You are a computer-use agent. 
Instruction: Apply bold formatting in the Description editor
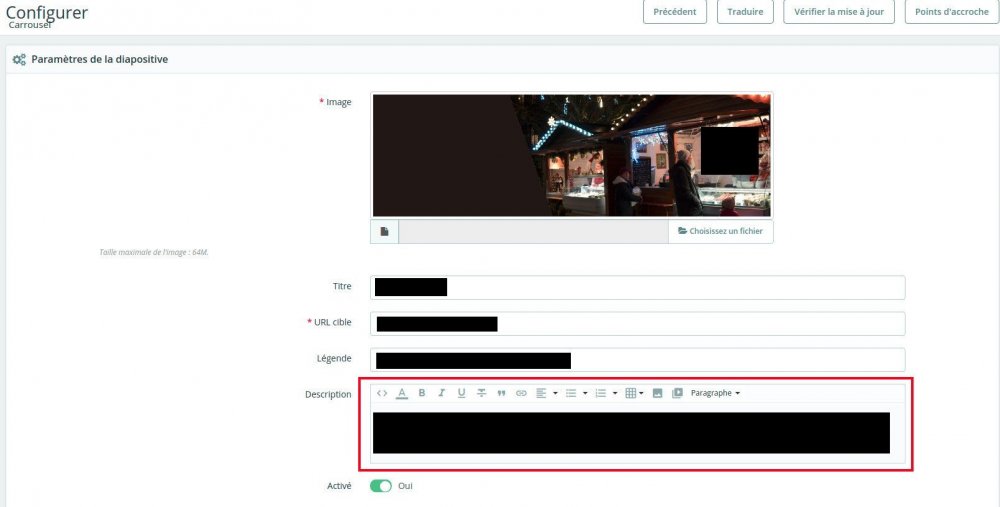pos(422,393)
